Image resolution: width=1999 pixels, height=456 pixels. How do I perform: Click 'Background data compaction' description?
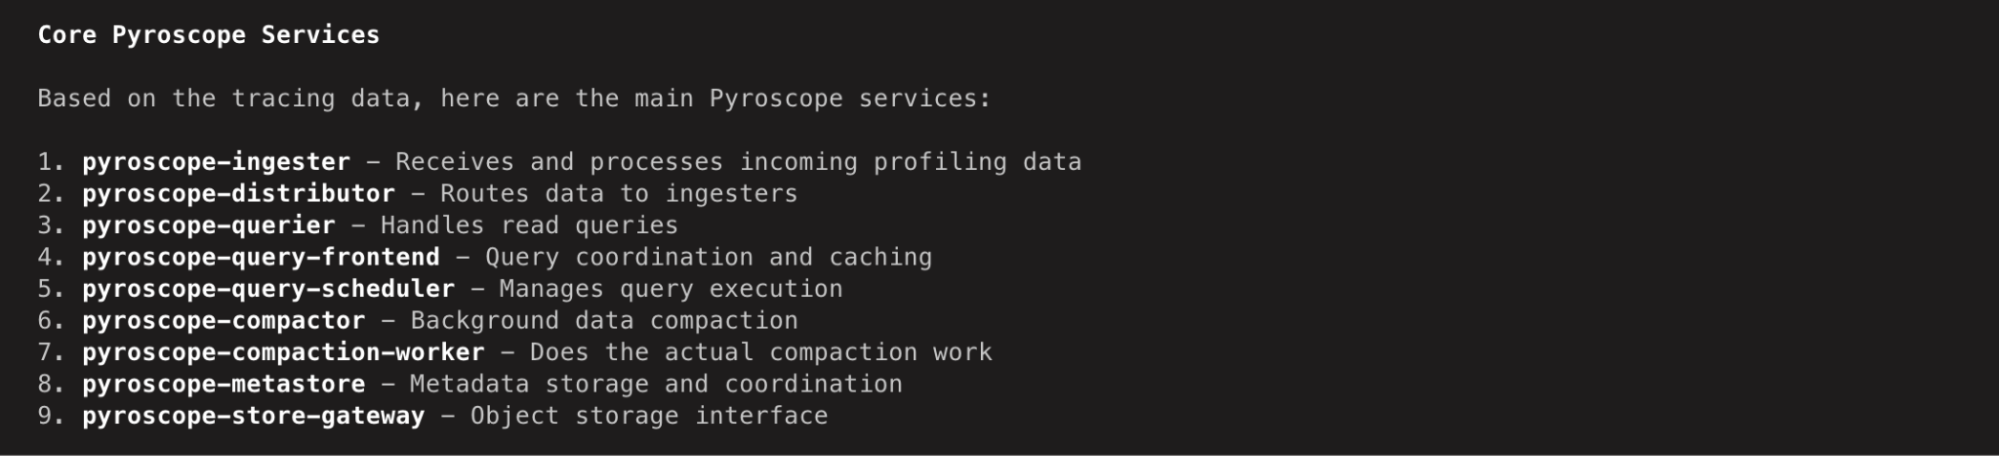[x=604, y=321]
